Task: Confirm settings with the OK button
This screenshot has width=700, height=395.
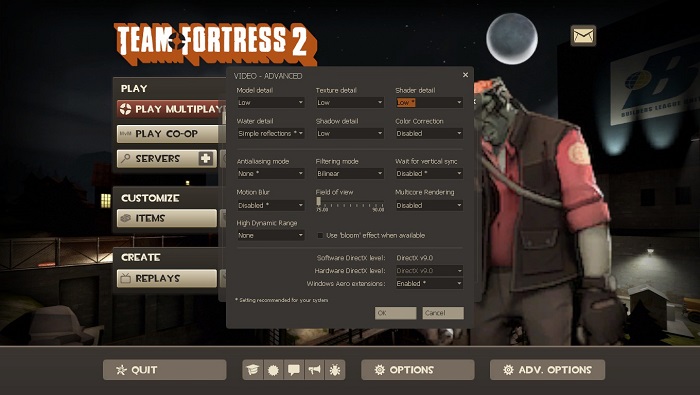Action: coord(396,313)
